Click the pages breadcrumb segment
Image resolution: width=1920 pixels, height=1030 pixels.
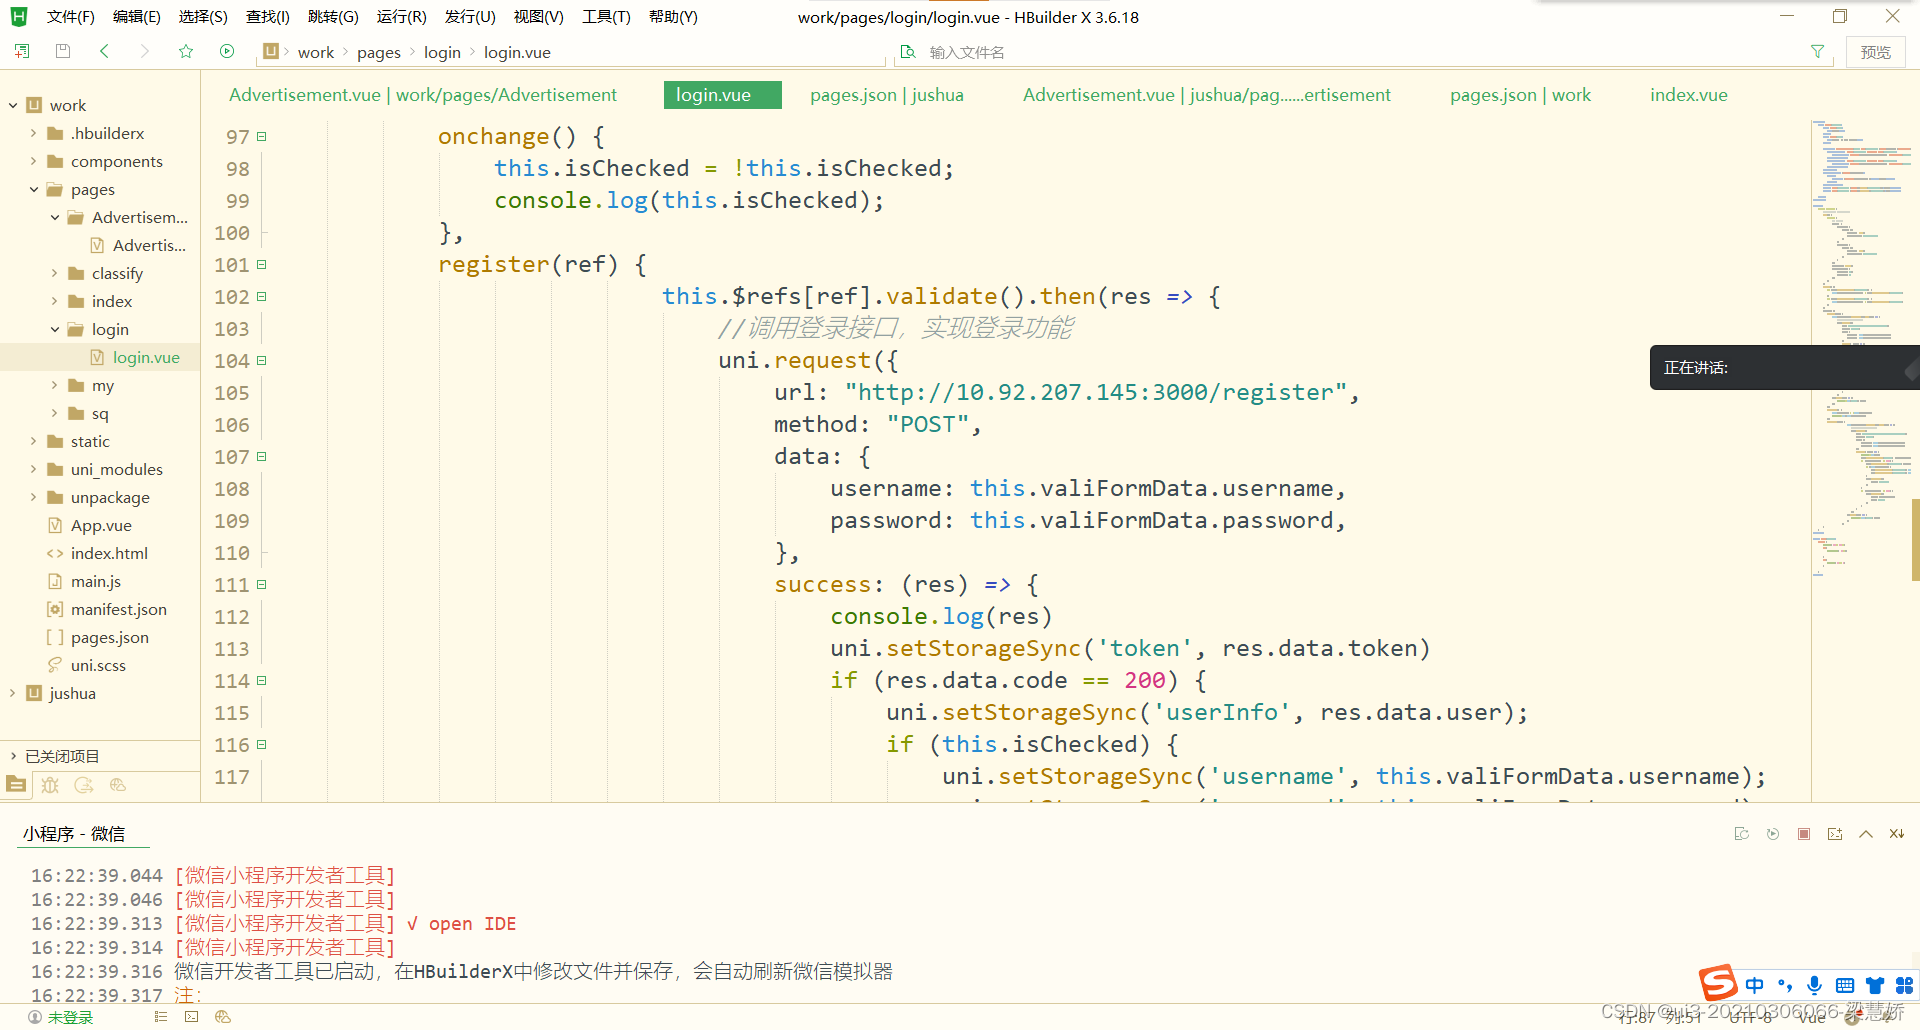[379, 52]
